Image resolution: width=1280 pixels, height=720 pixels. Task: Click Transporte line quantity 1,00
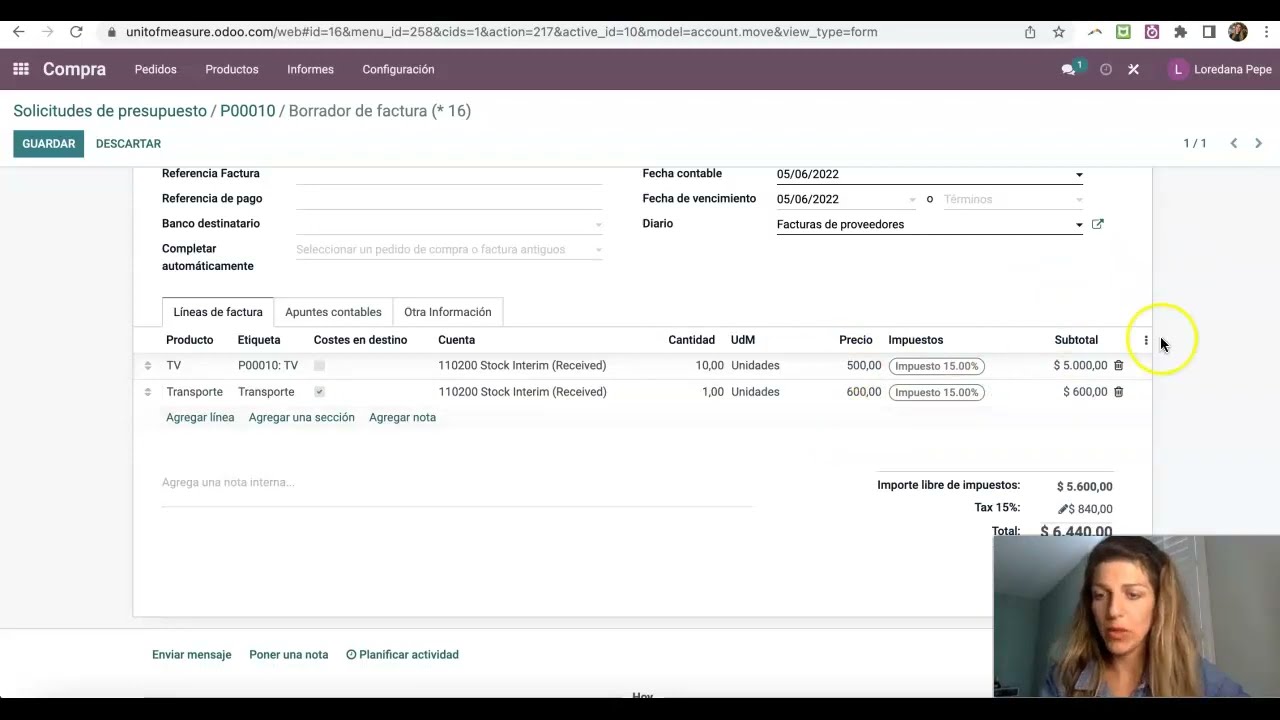pos(712,392)
